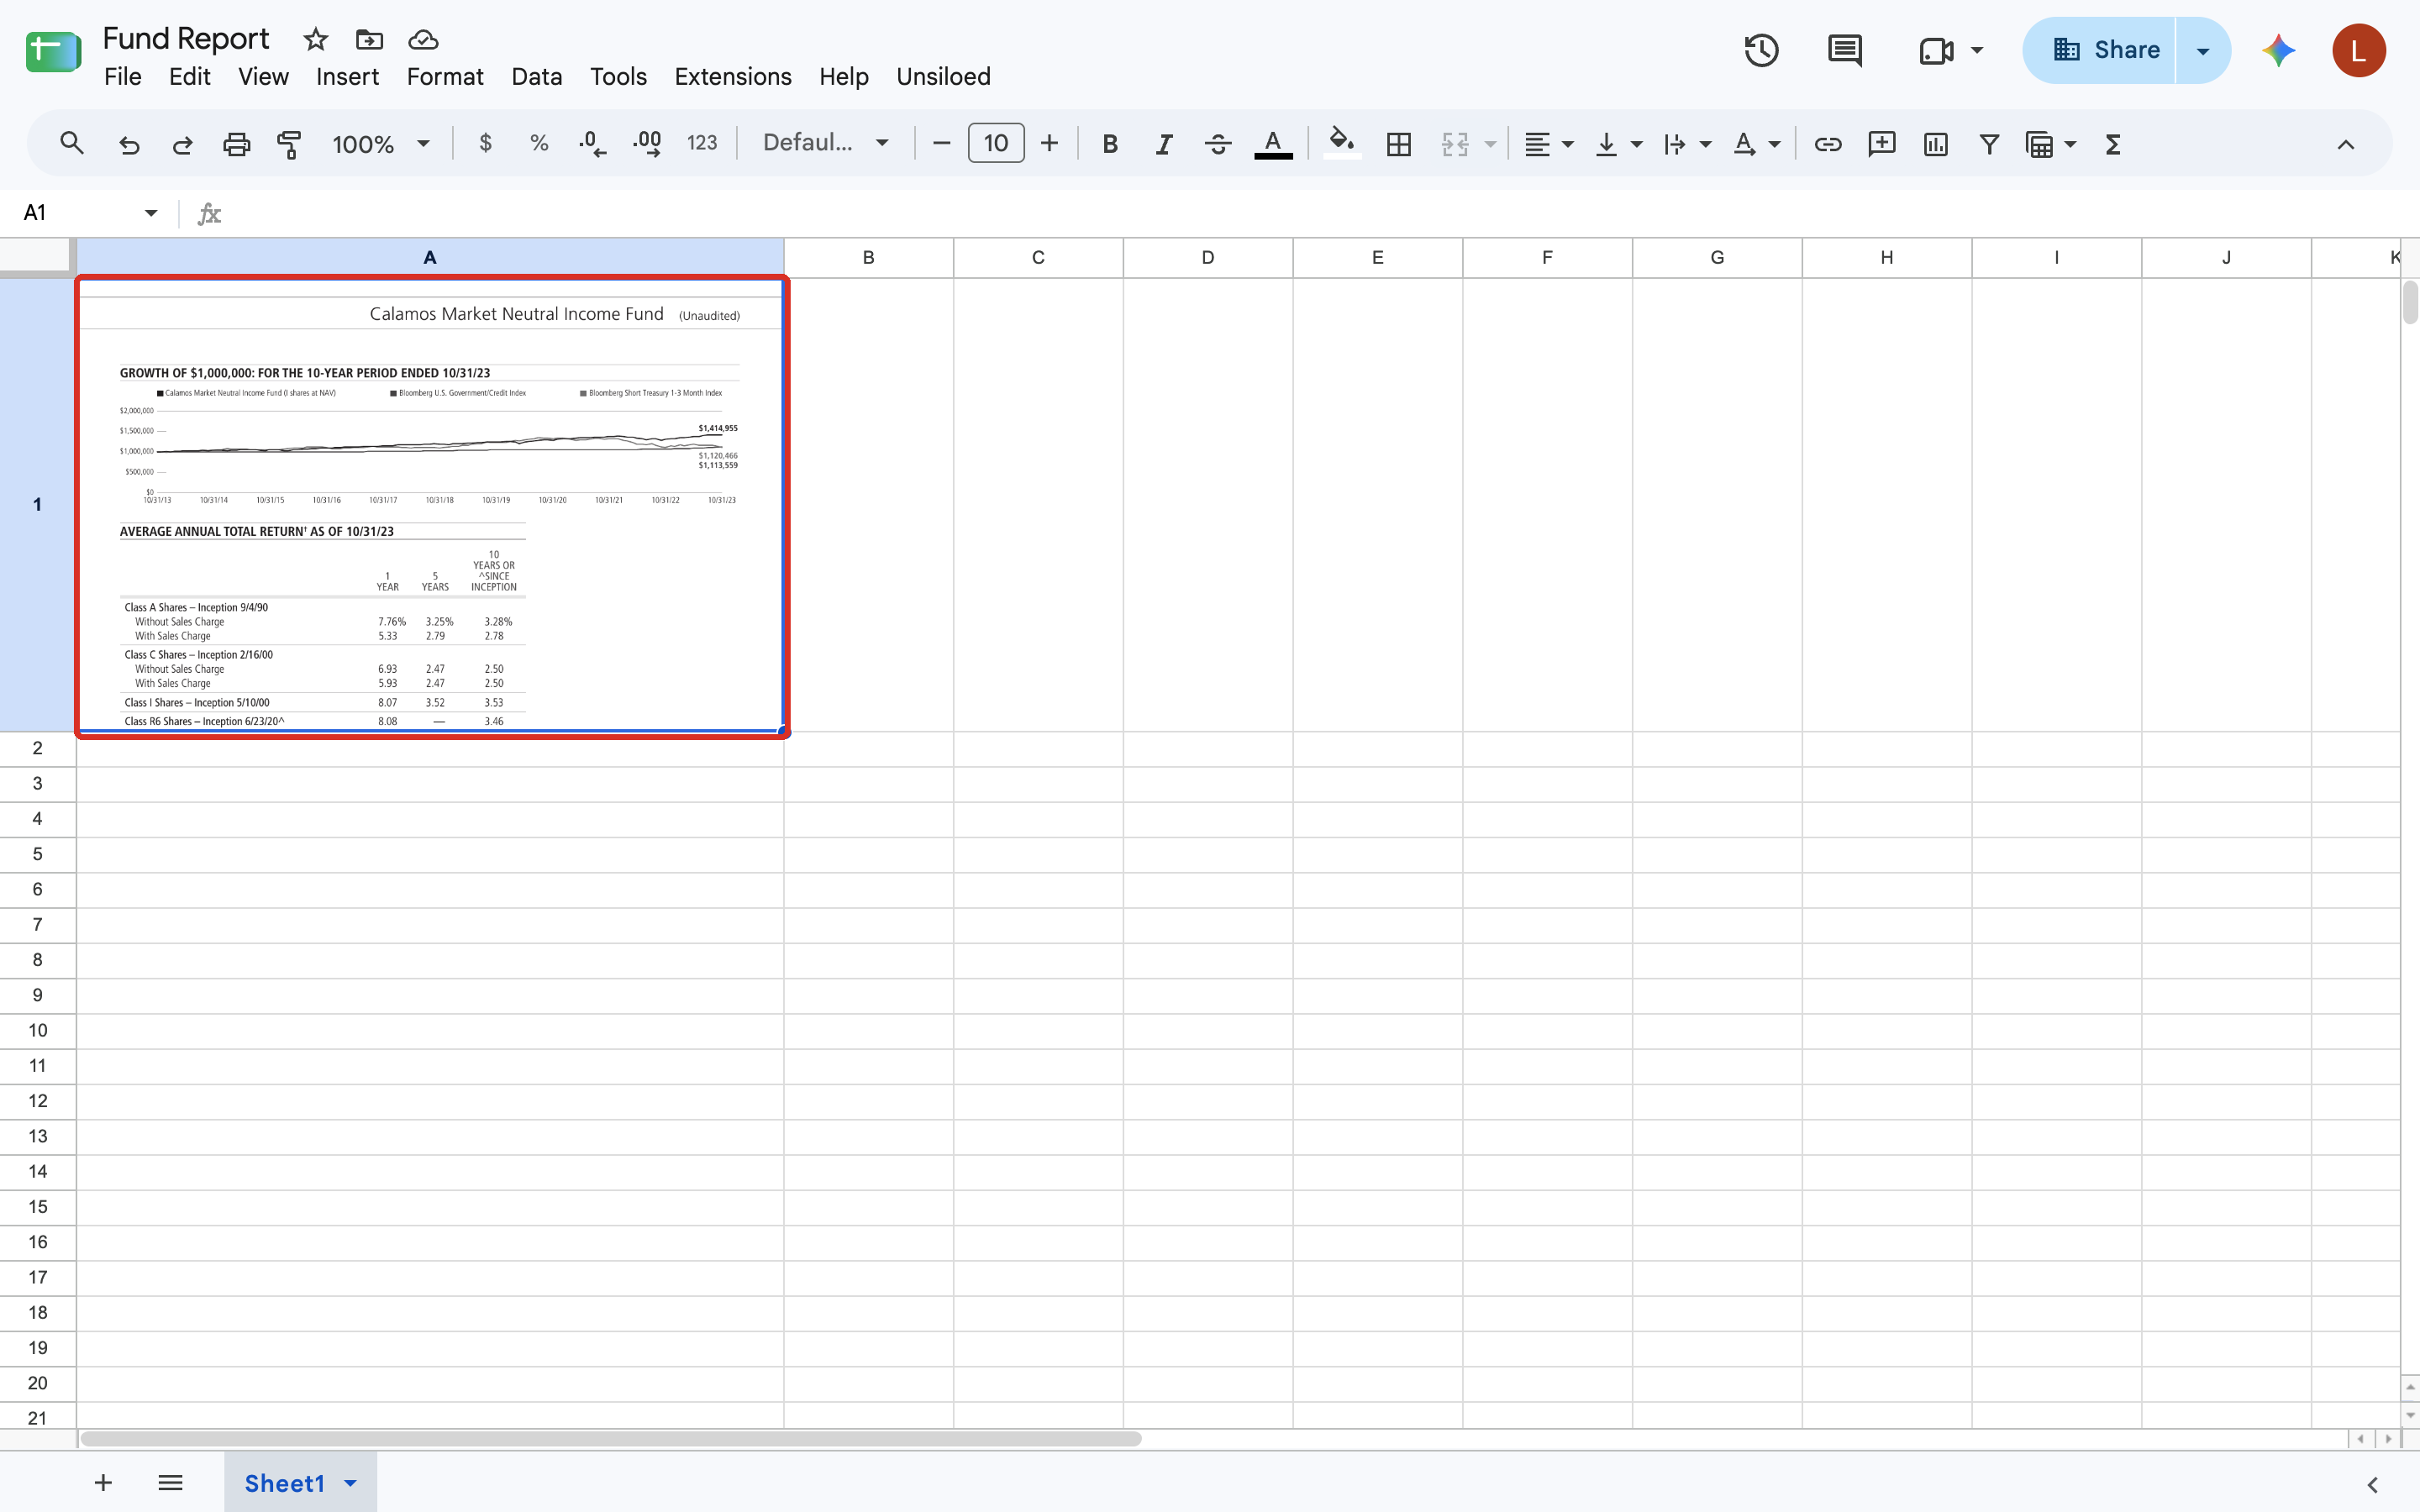Move document with folder icon
The width and height of the screenshot is (2420, 1512).
pos(369,39)
